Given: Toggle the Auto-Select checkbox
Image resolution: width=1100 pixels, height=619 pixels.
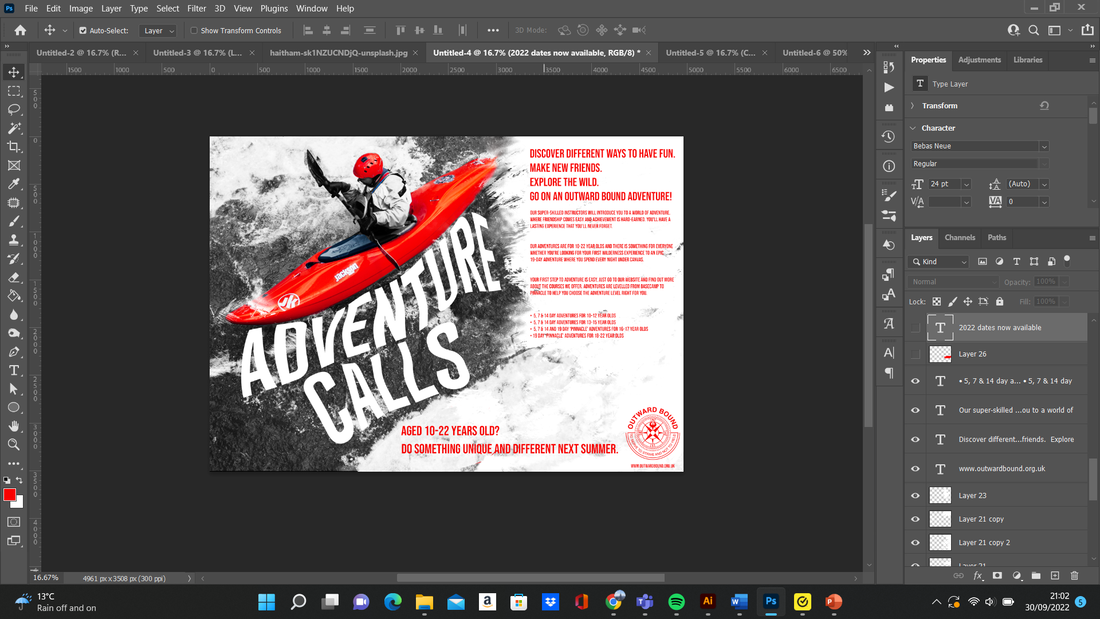Looking at the screenshot, I should click(83, 31).
